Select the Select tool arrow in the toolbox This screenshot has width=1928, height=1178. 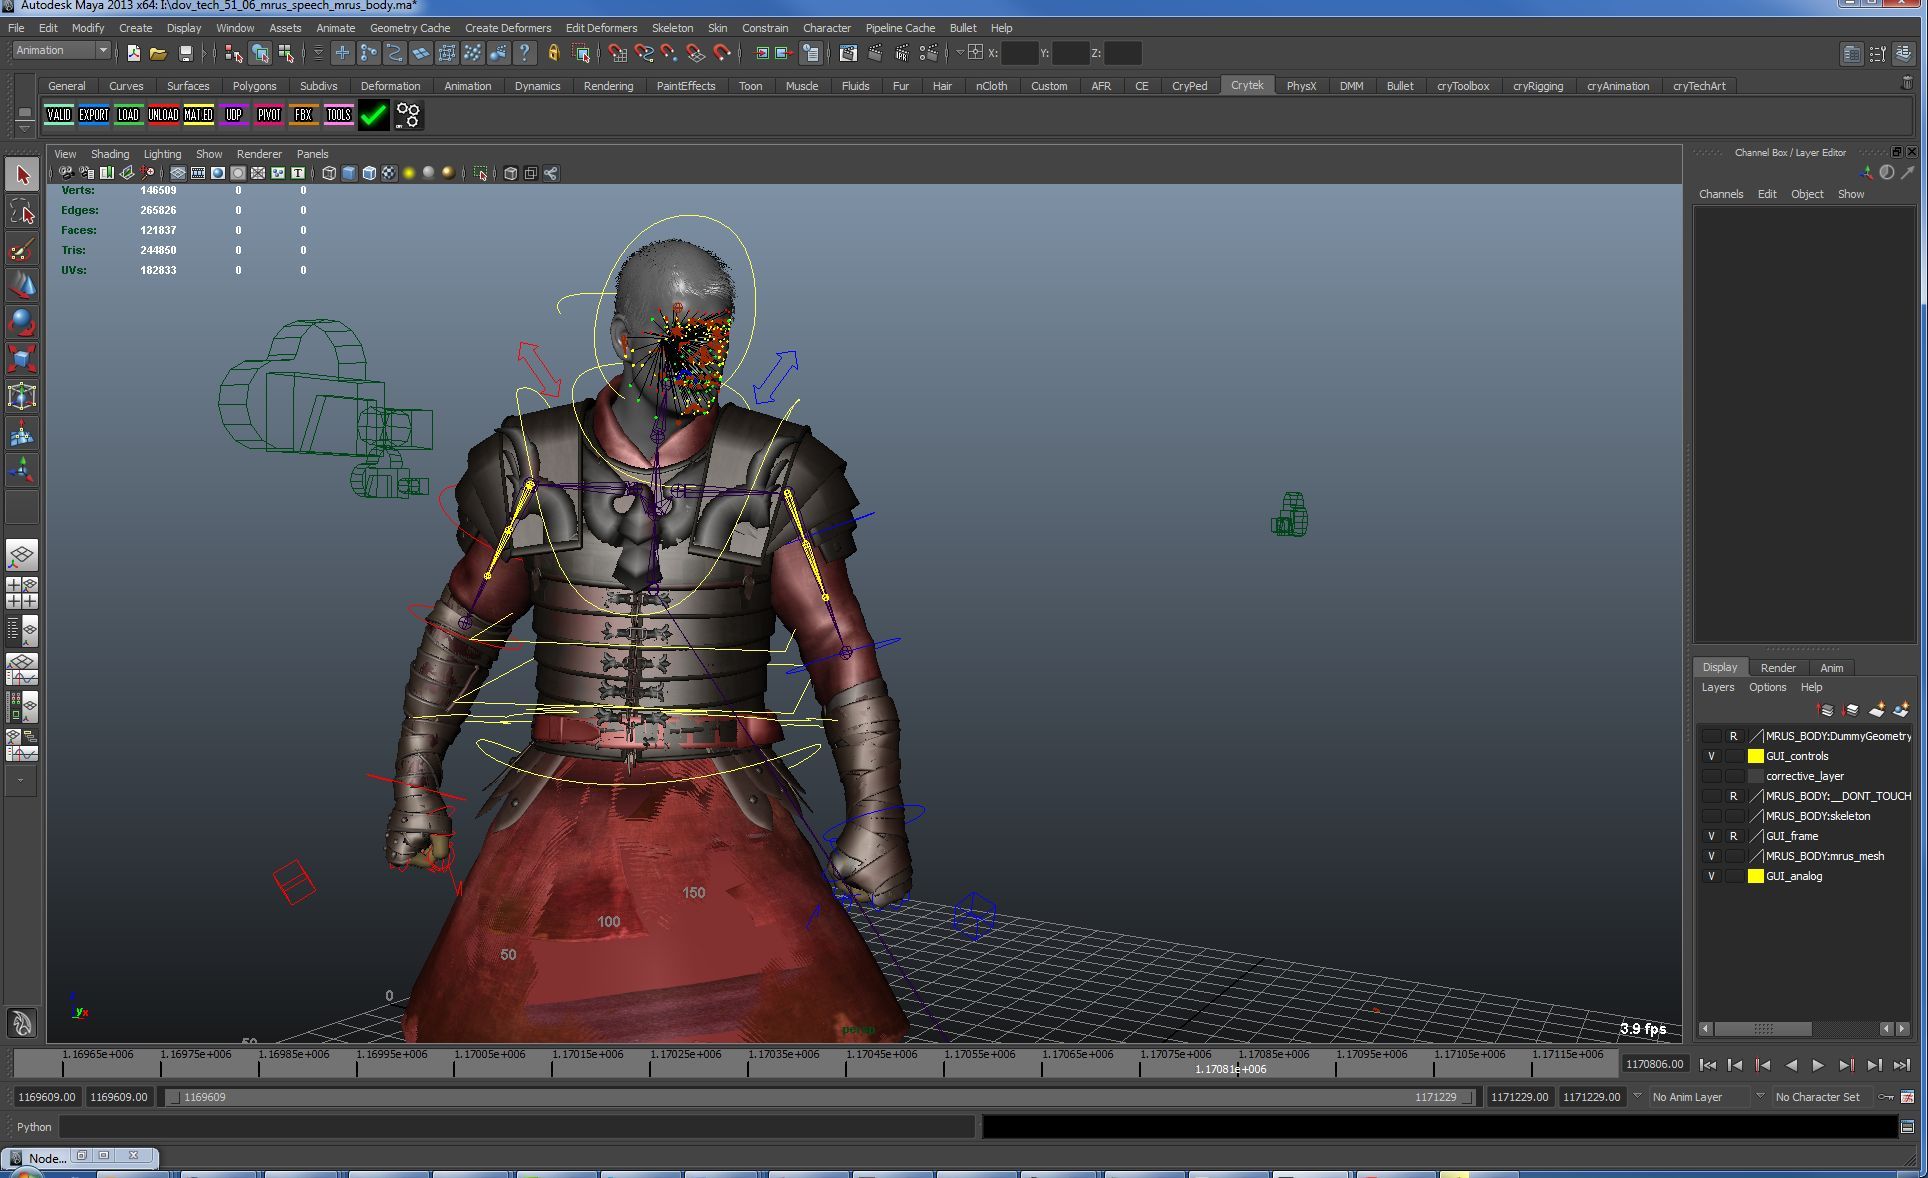(x=22, y=175)
